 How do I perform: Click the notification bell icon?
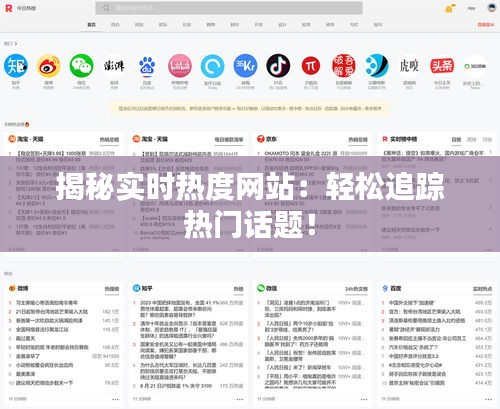pos(450,8)
